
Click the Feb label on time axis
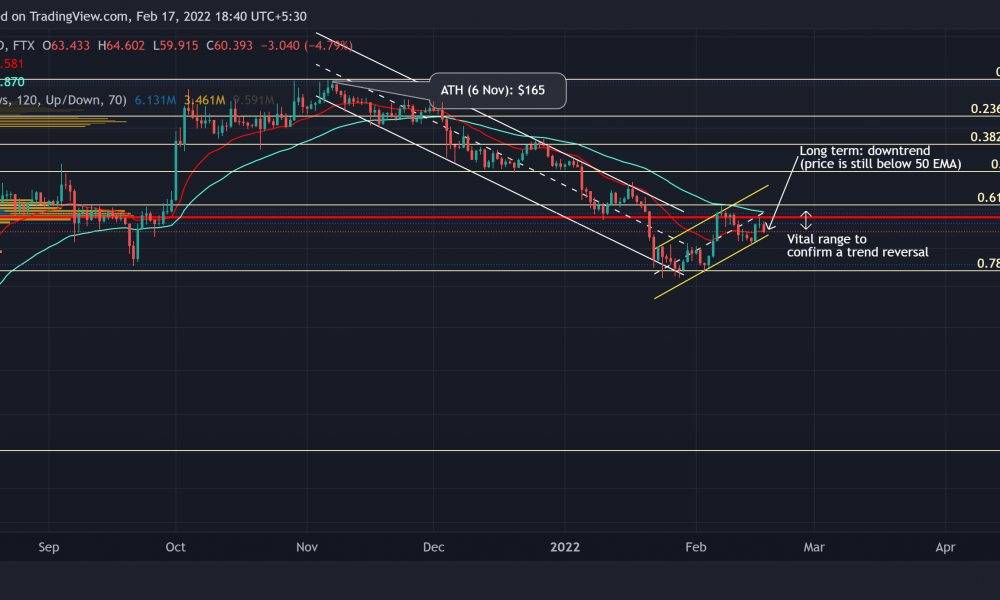696,547
